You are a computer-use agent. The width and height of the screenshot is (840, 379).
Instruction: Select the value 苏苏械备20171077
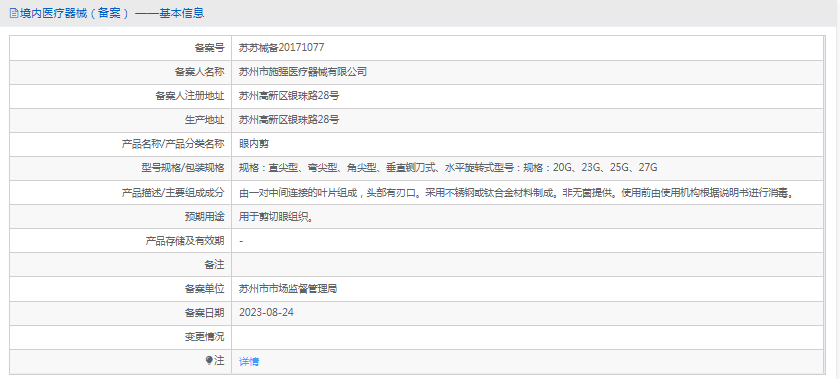(x=281, y=48)
